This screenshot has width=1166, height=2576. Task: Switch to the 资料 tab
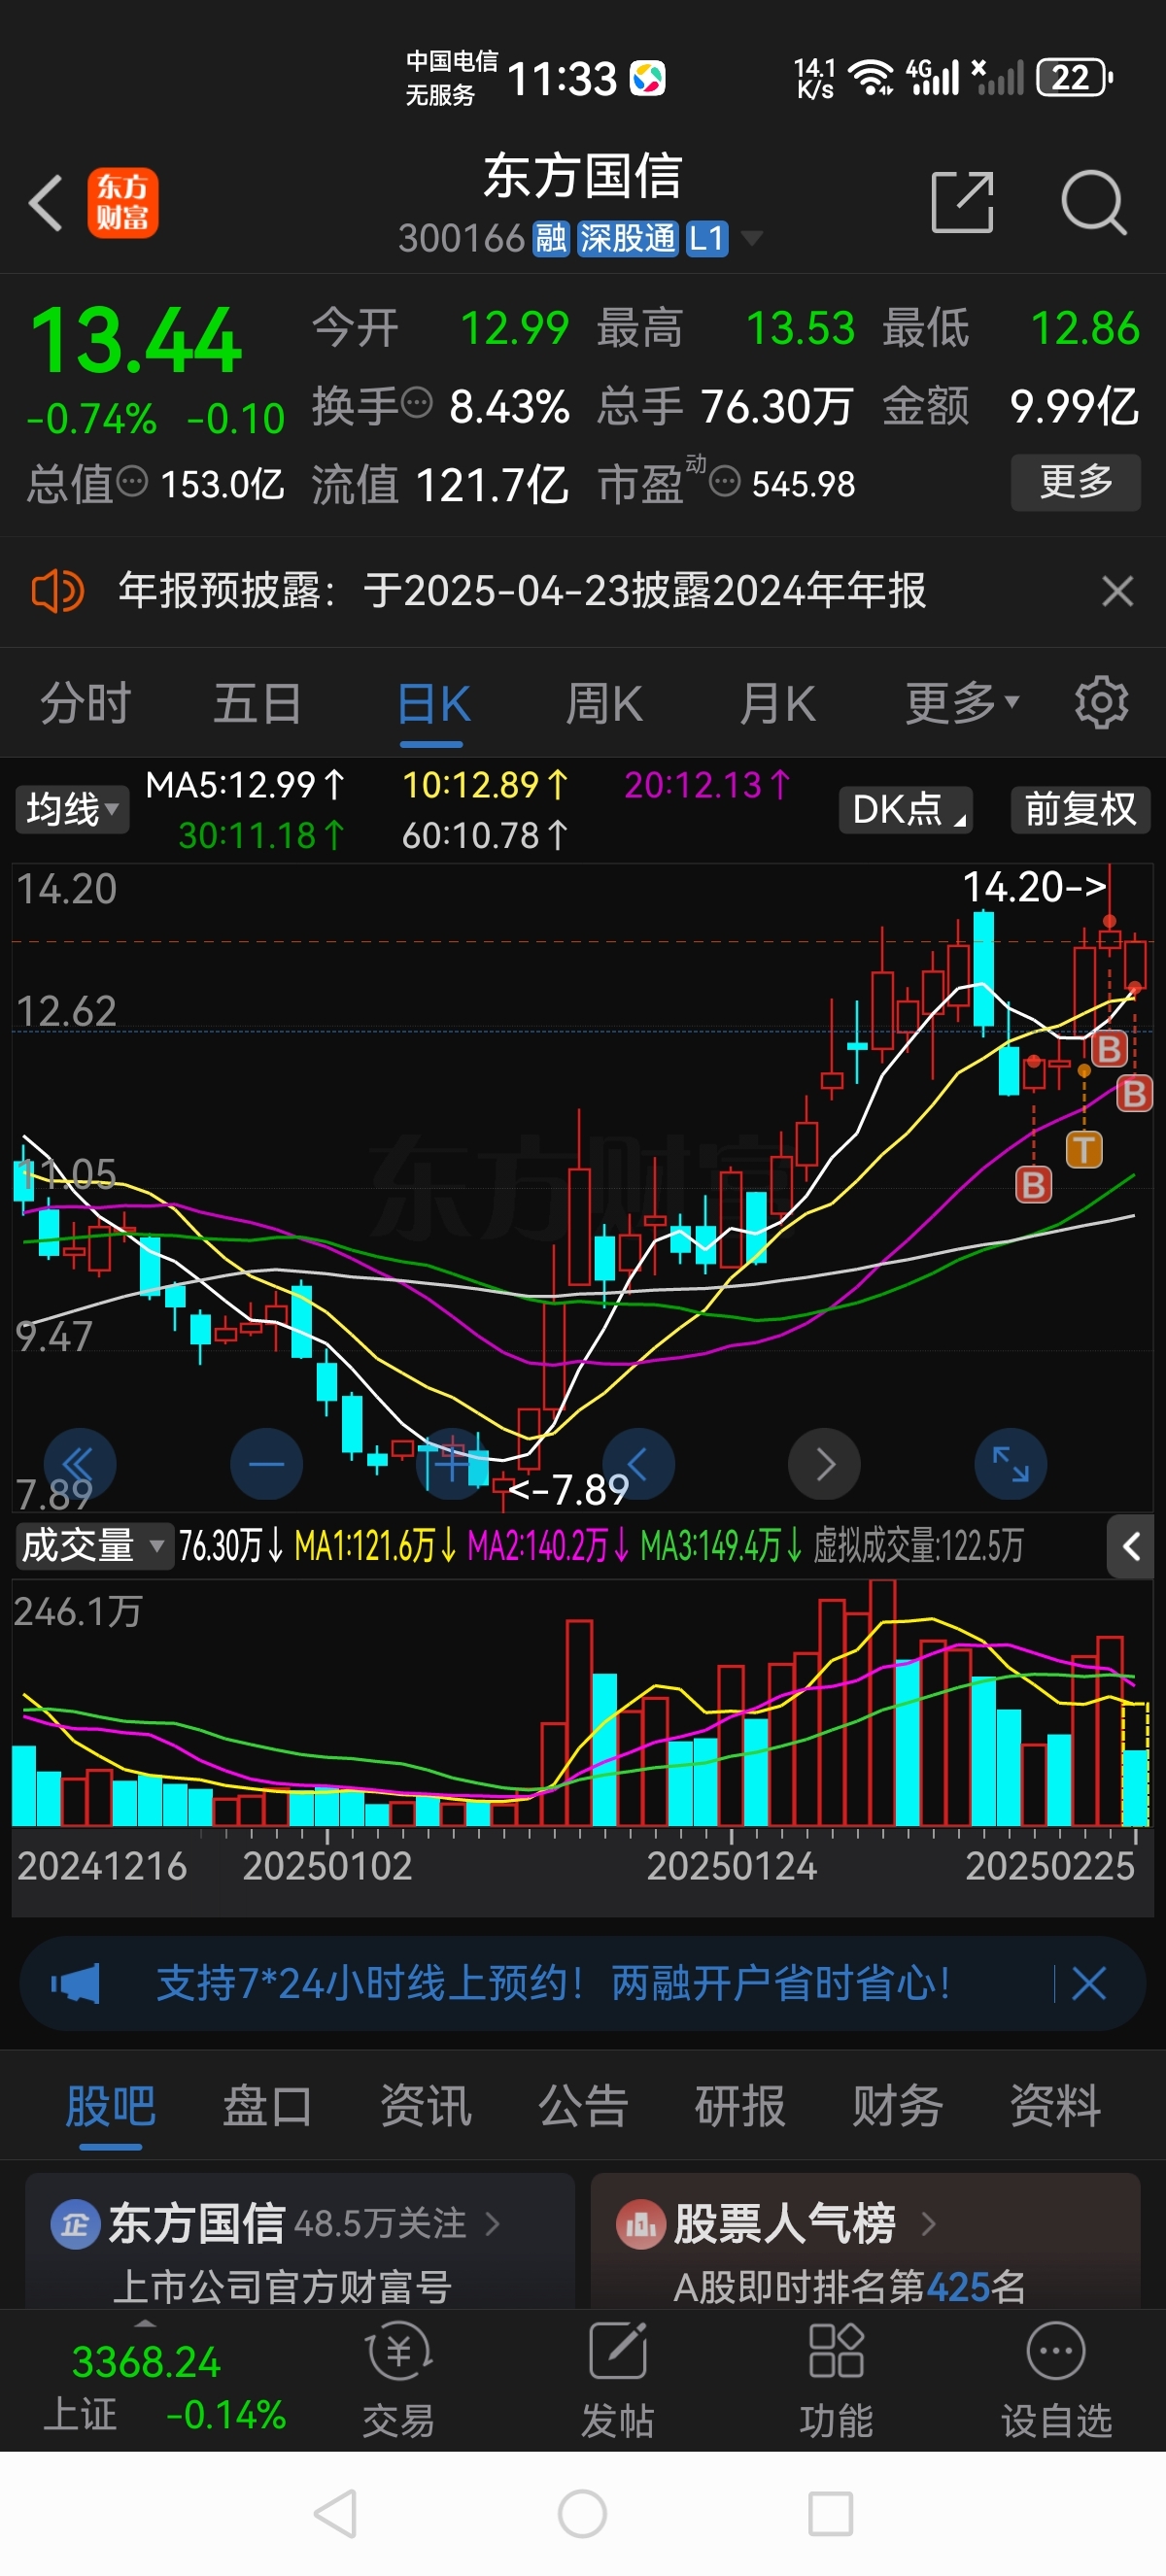coord(1055,2106)
